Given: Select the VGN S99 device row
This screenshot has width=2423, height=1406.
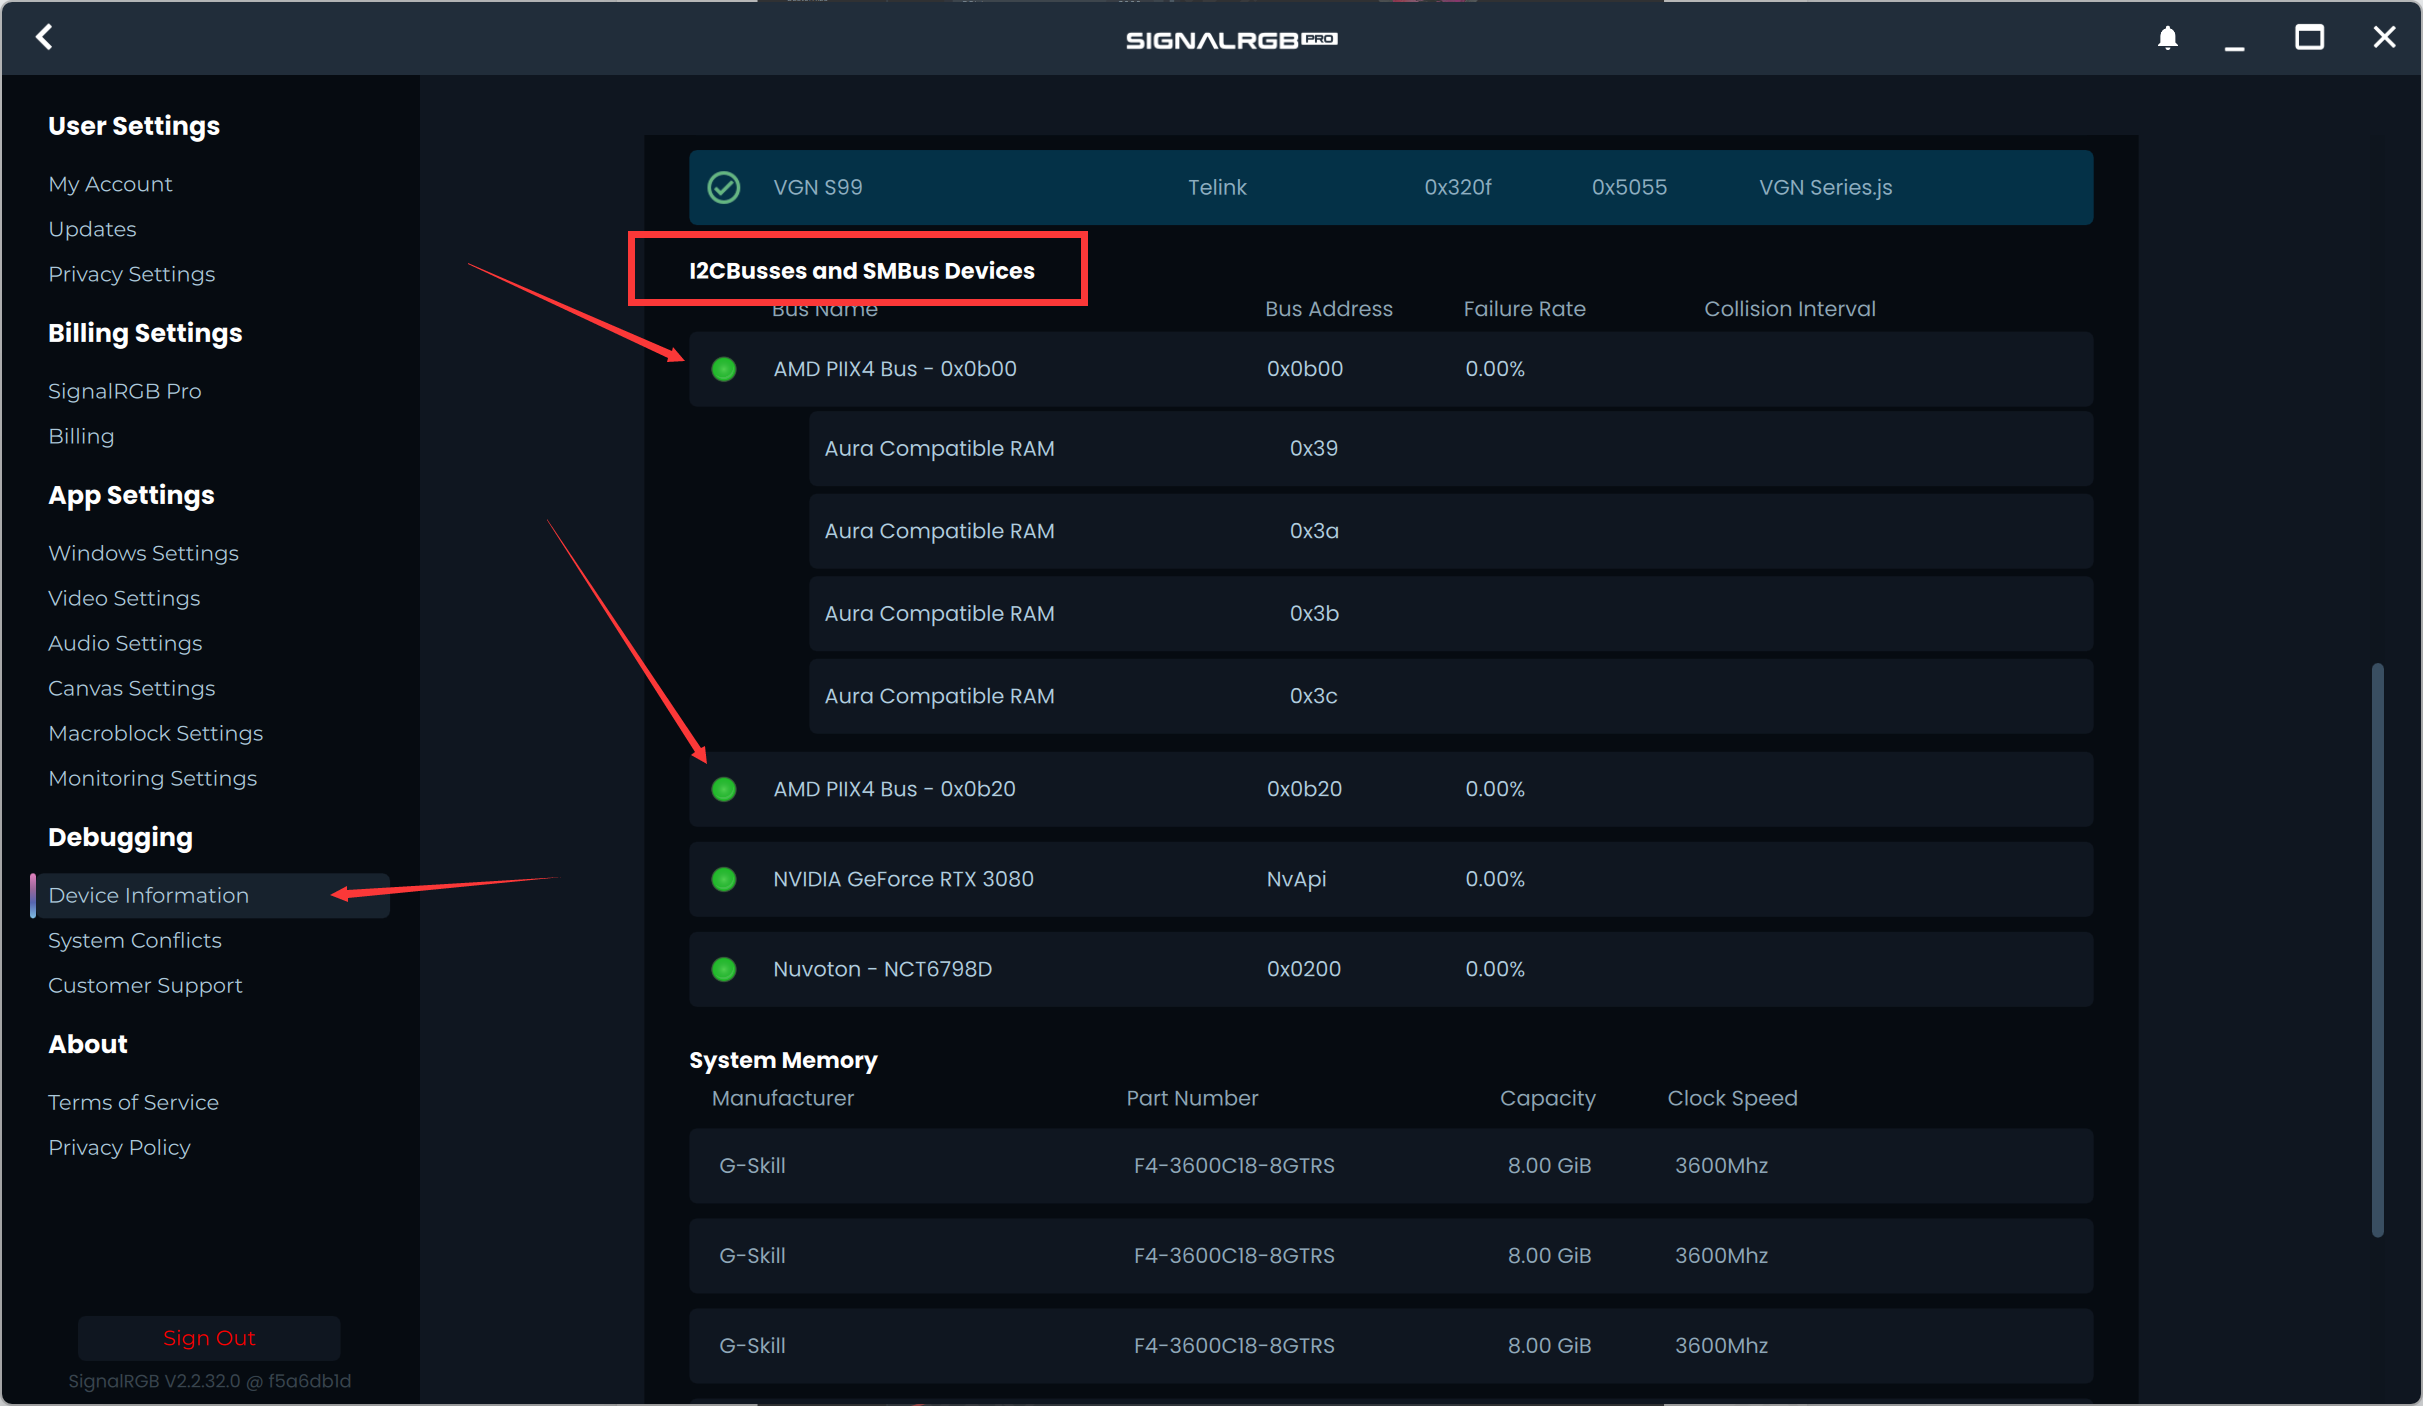Looking at the screenshot, I should 1391,187.
